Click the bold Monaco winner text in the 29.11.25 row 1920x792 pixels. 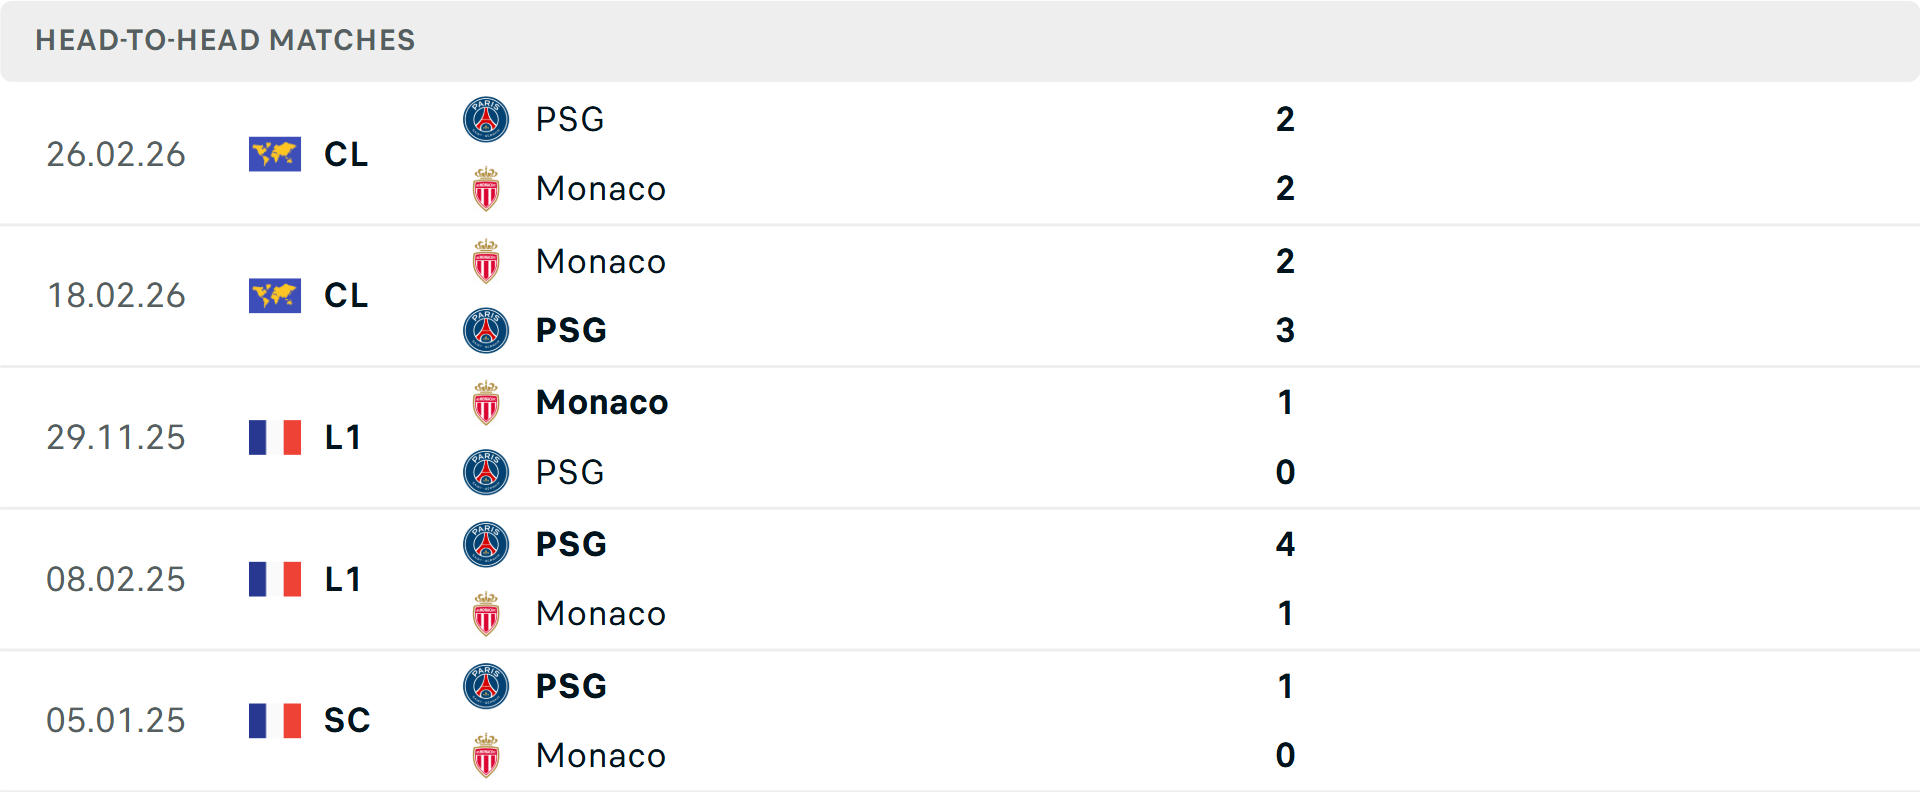[601, 403]
